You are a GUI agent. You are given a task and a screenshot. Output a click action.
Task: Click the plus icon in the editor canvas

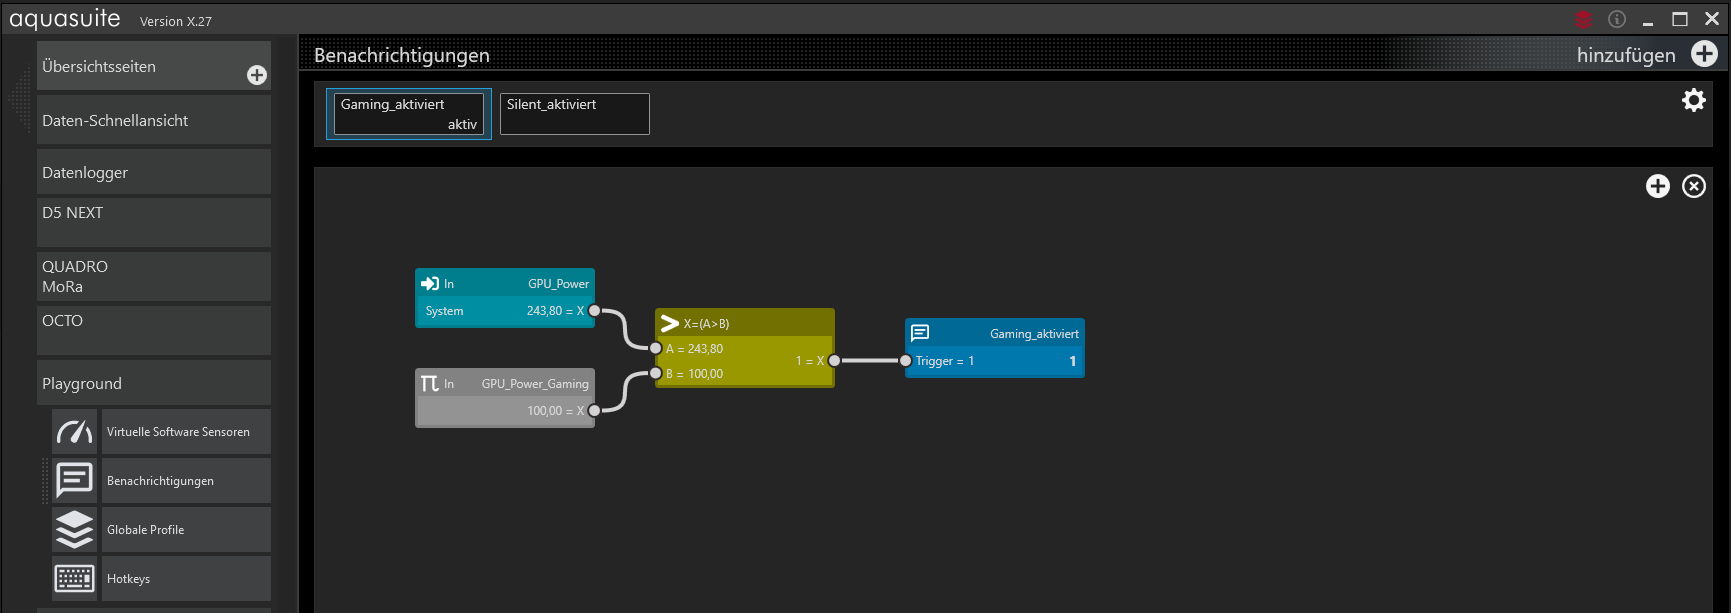(1657, 186)
